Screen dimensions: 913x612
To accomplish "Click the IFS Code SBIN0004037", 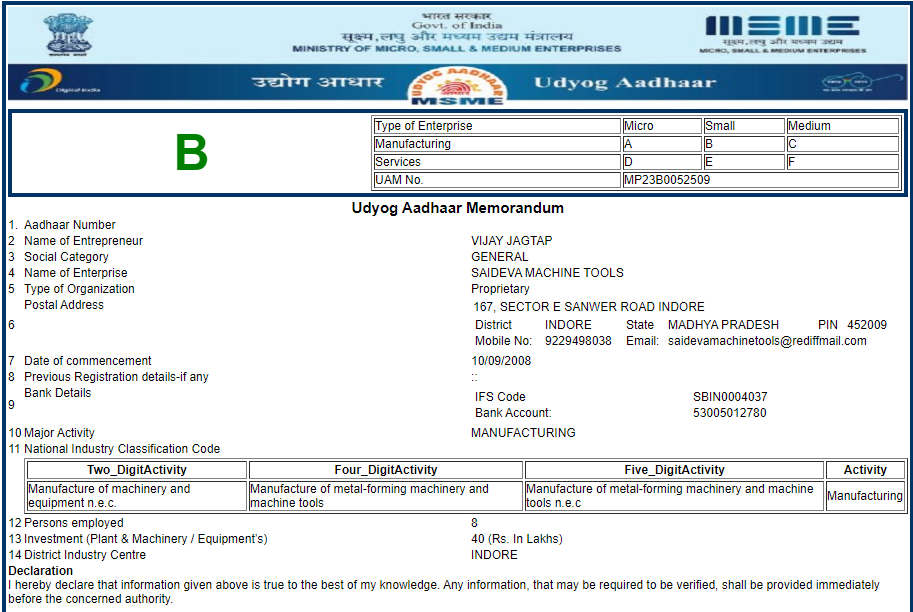I will 730,397.
